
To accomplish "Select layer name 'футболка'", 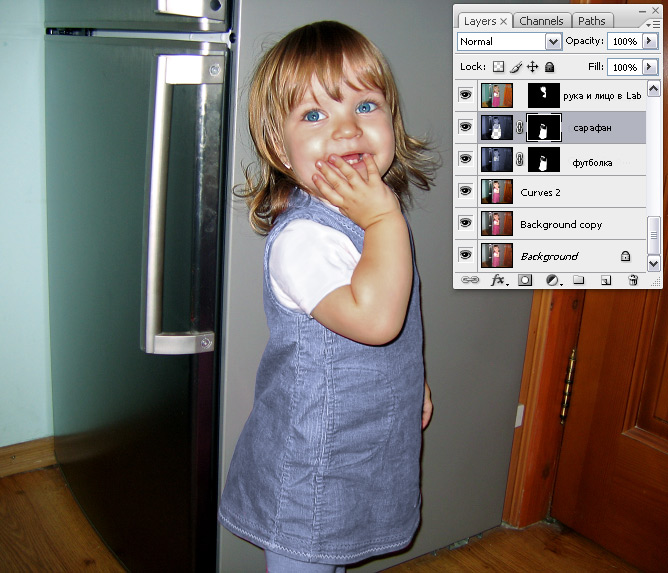I will (x=592, y=163).
